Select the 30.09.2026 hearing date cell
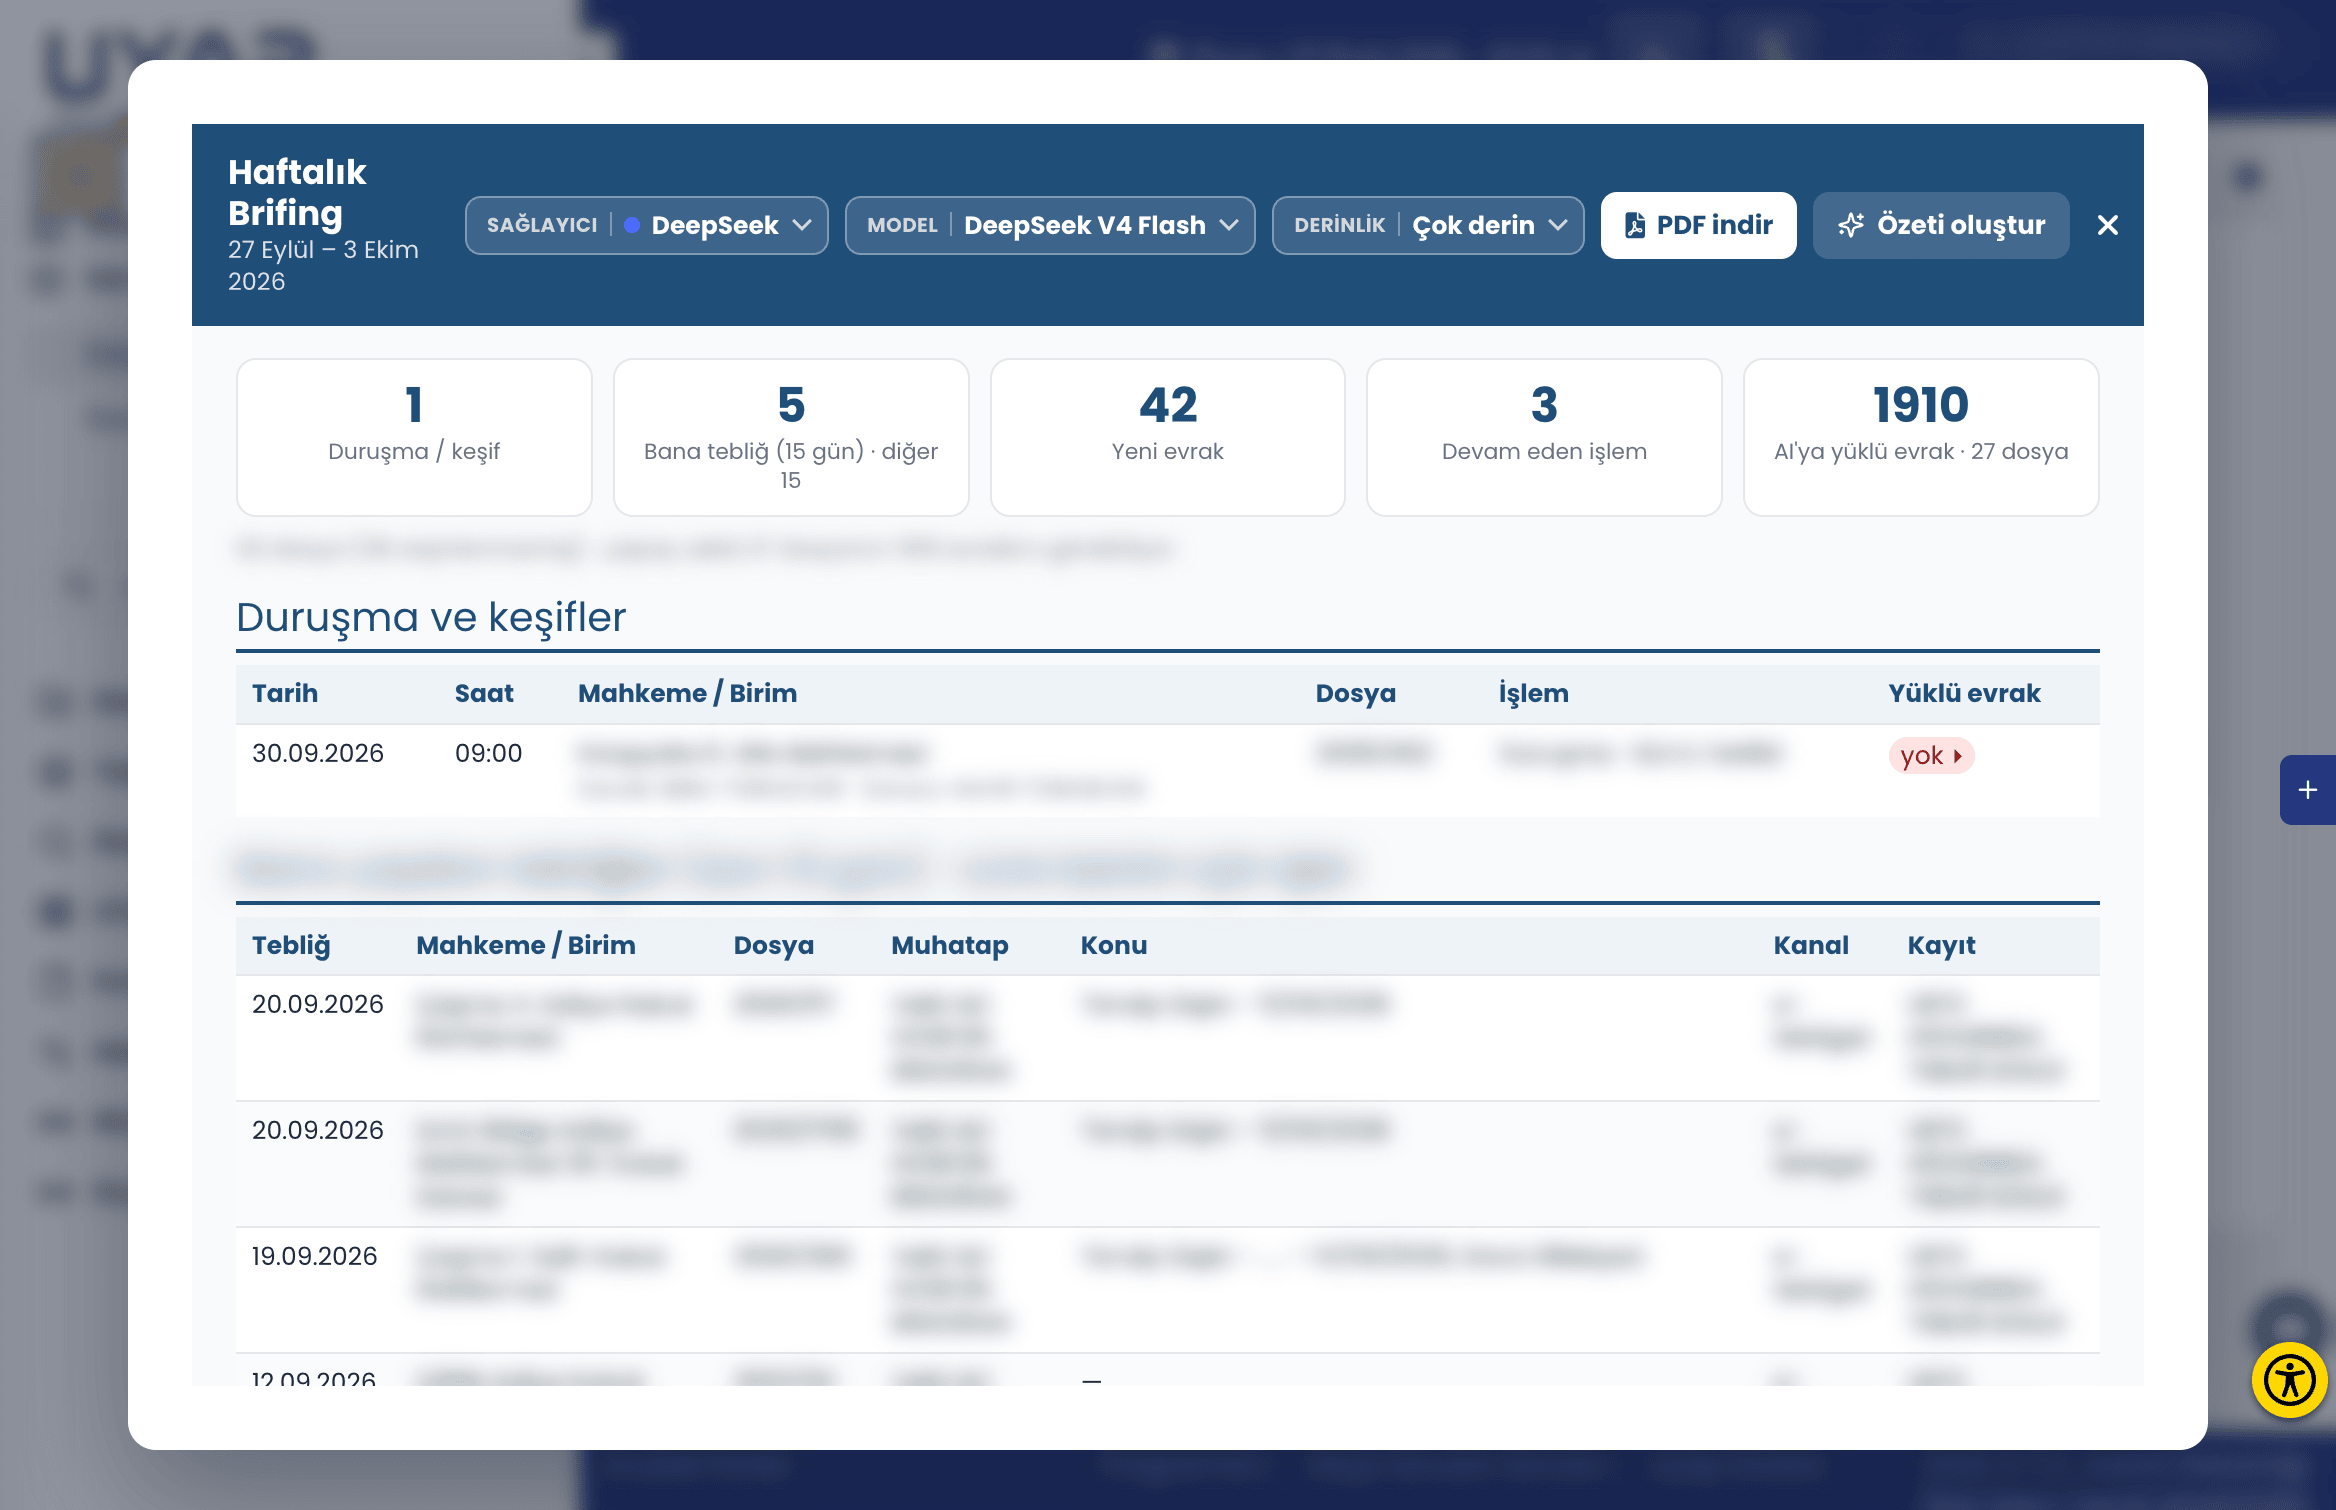This screenshot has height=1510, width=2336. point(318,753)
